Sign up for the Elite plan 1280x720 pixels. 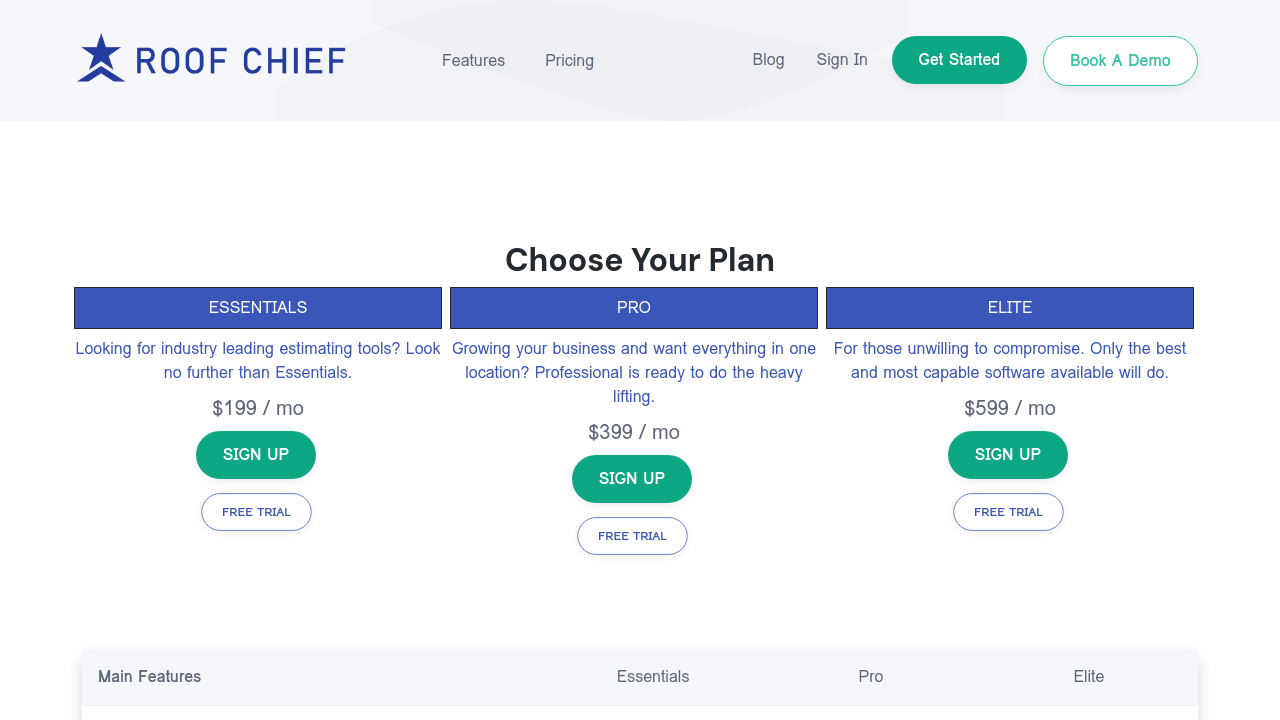1008,455
